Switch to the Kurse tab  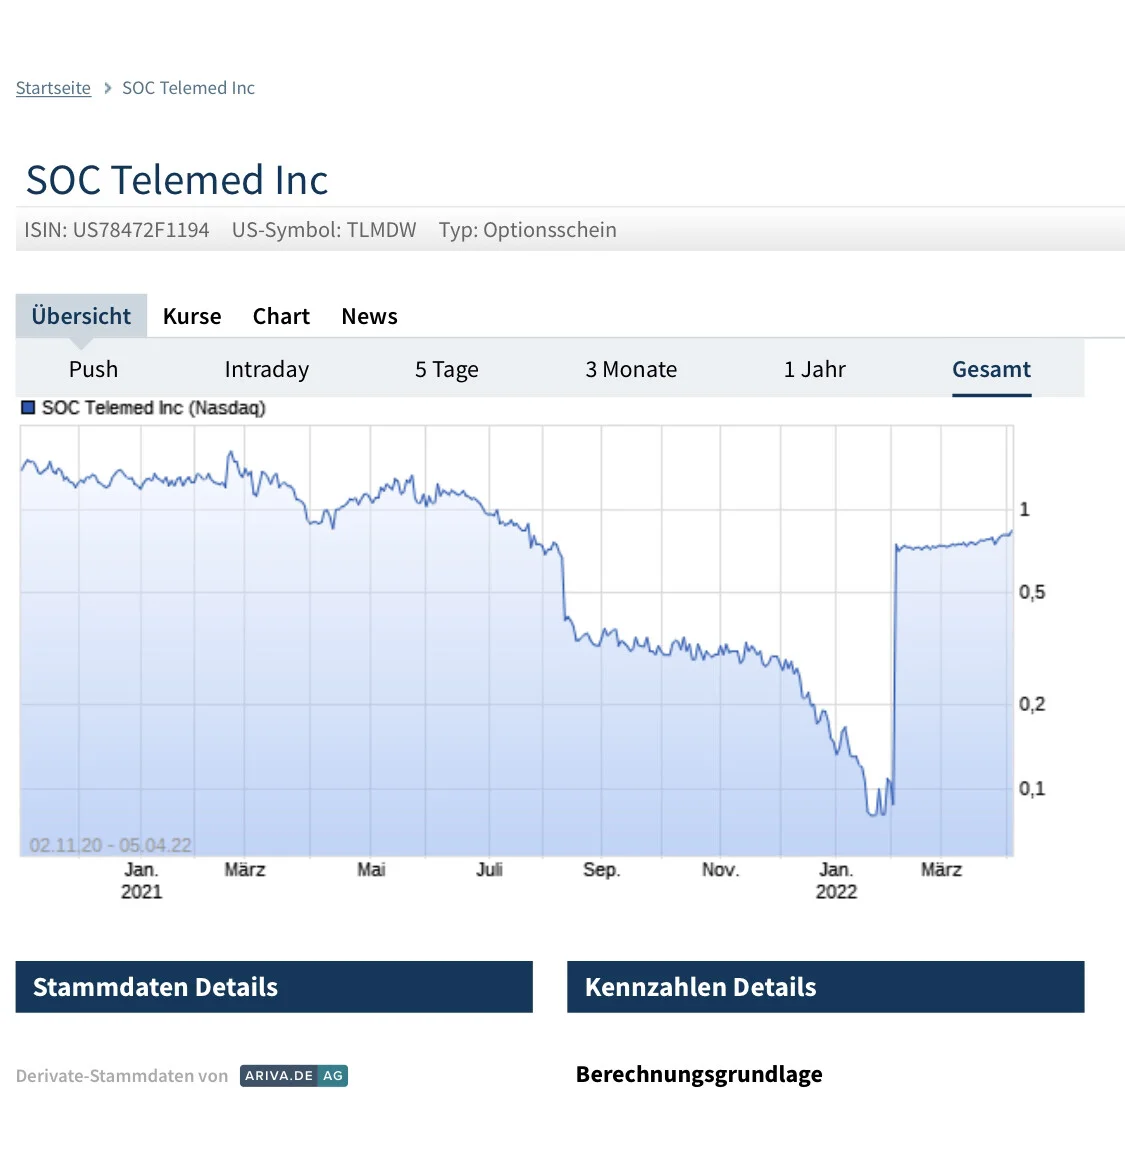[x=192, y=316]
